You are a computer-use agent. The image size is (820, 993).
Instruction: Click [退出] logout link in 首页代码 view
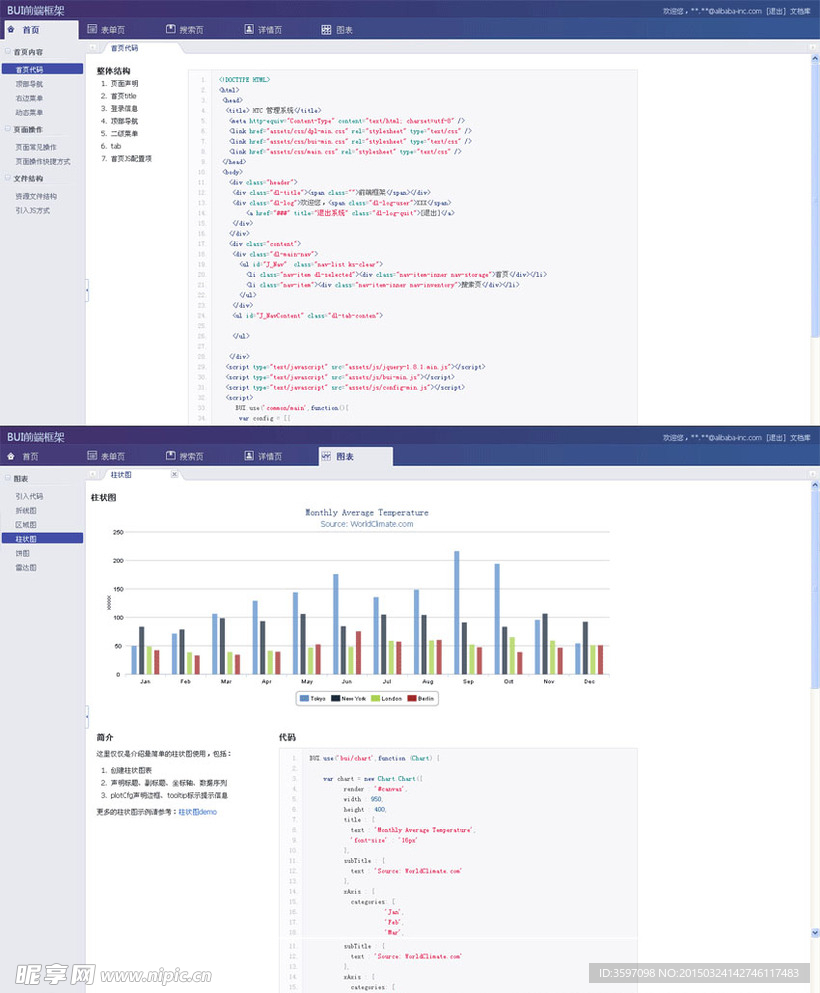click(x=775, y=11)
